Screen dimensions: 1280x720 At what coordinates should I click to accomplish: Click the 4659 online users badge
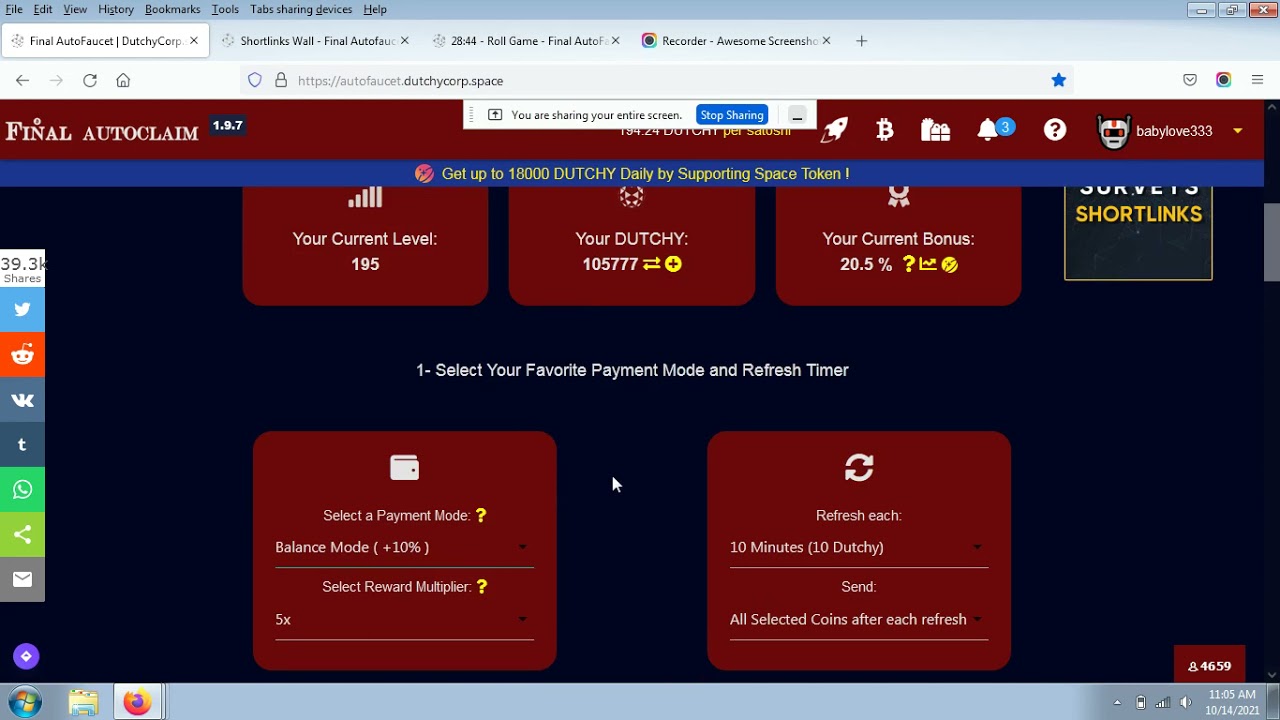(x=1209, y=666)
